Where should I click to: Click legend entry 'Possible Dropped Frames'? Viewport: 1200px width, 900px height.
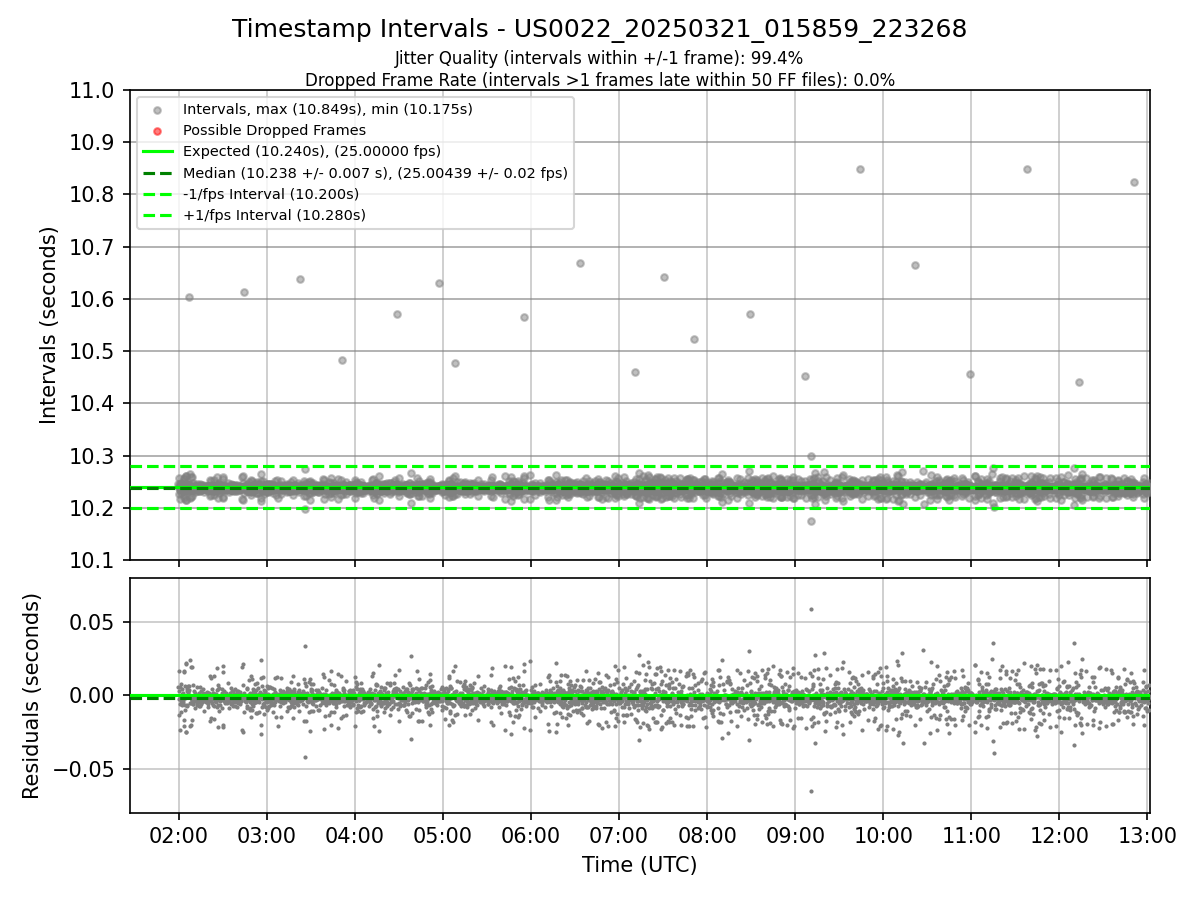point(274,130)
